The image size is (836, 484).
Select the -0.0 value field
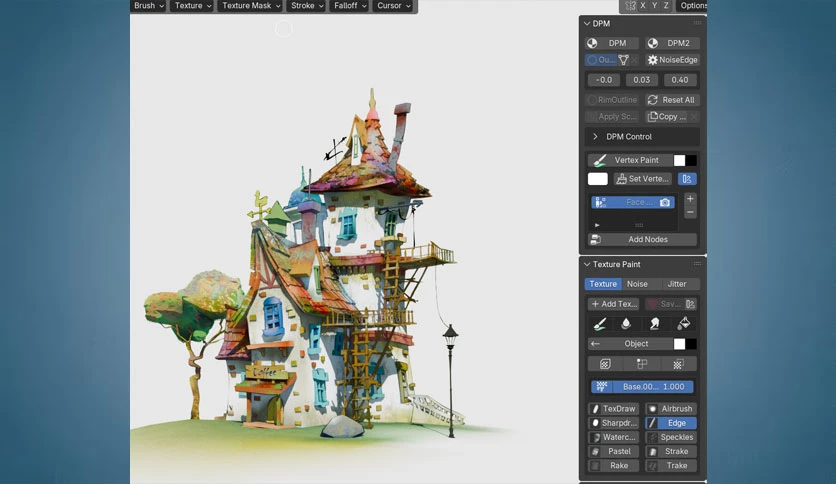tap(604, 80)
